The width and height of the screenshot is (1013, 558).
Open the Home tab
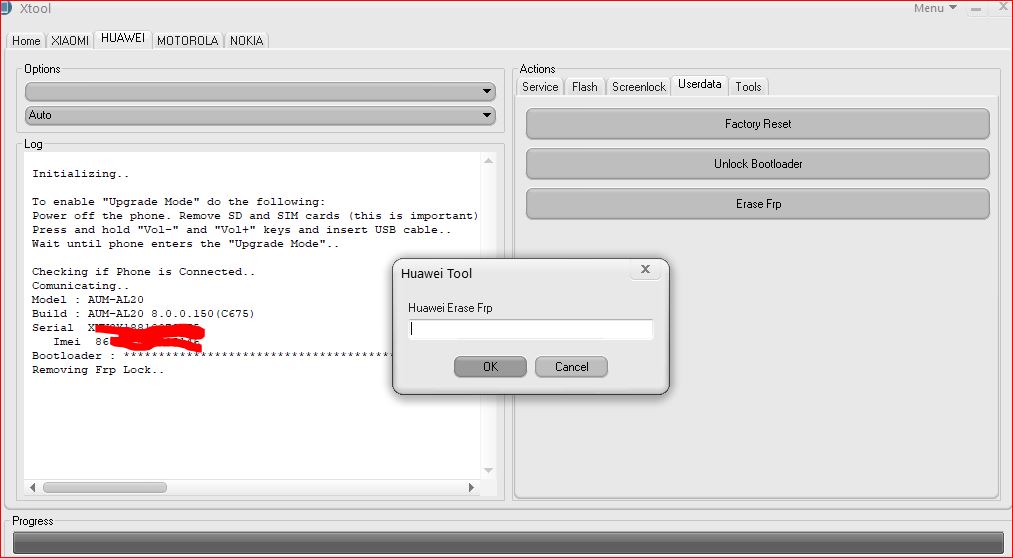[x=26, y=41]
